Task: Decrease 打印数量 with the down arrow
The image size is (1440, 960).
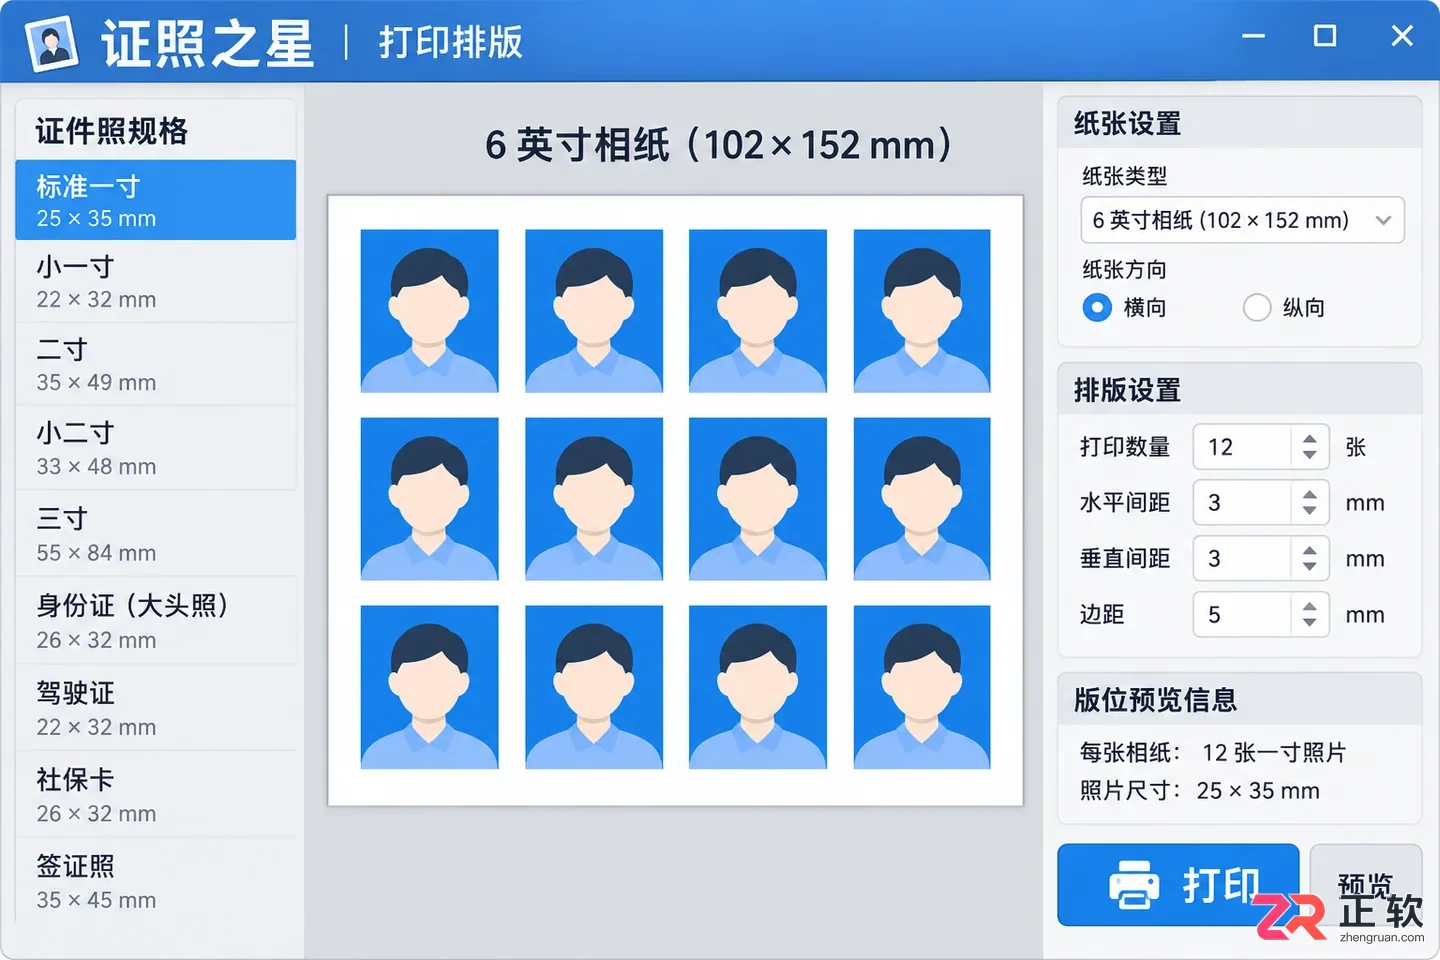Action: point(1309,455)
